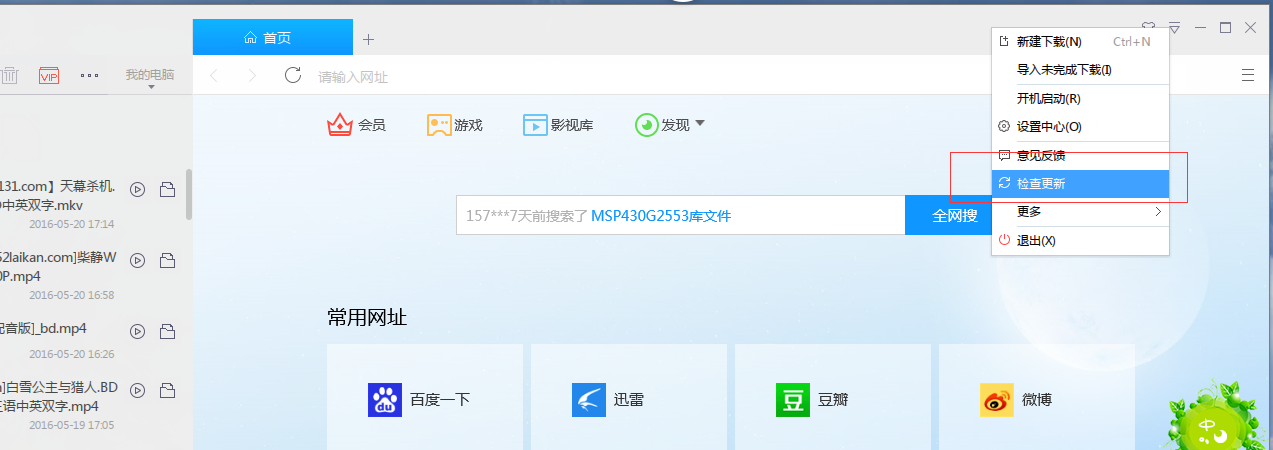Expand the 发现 dropdown arrow
This screenshot has height=450, width=1273.
700,124
